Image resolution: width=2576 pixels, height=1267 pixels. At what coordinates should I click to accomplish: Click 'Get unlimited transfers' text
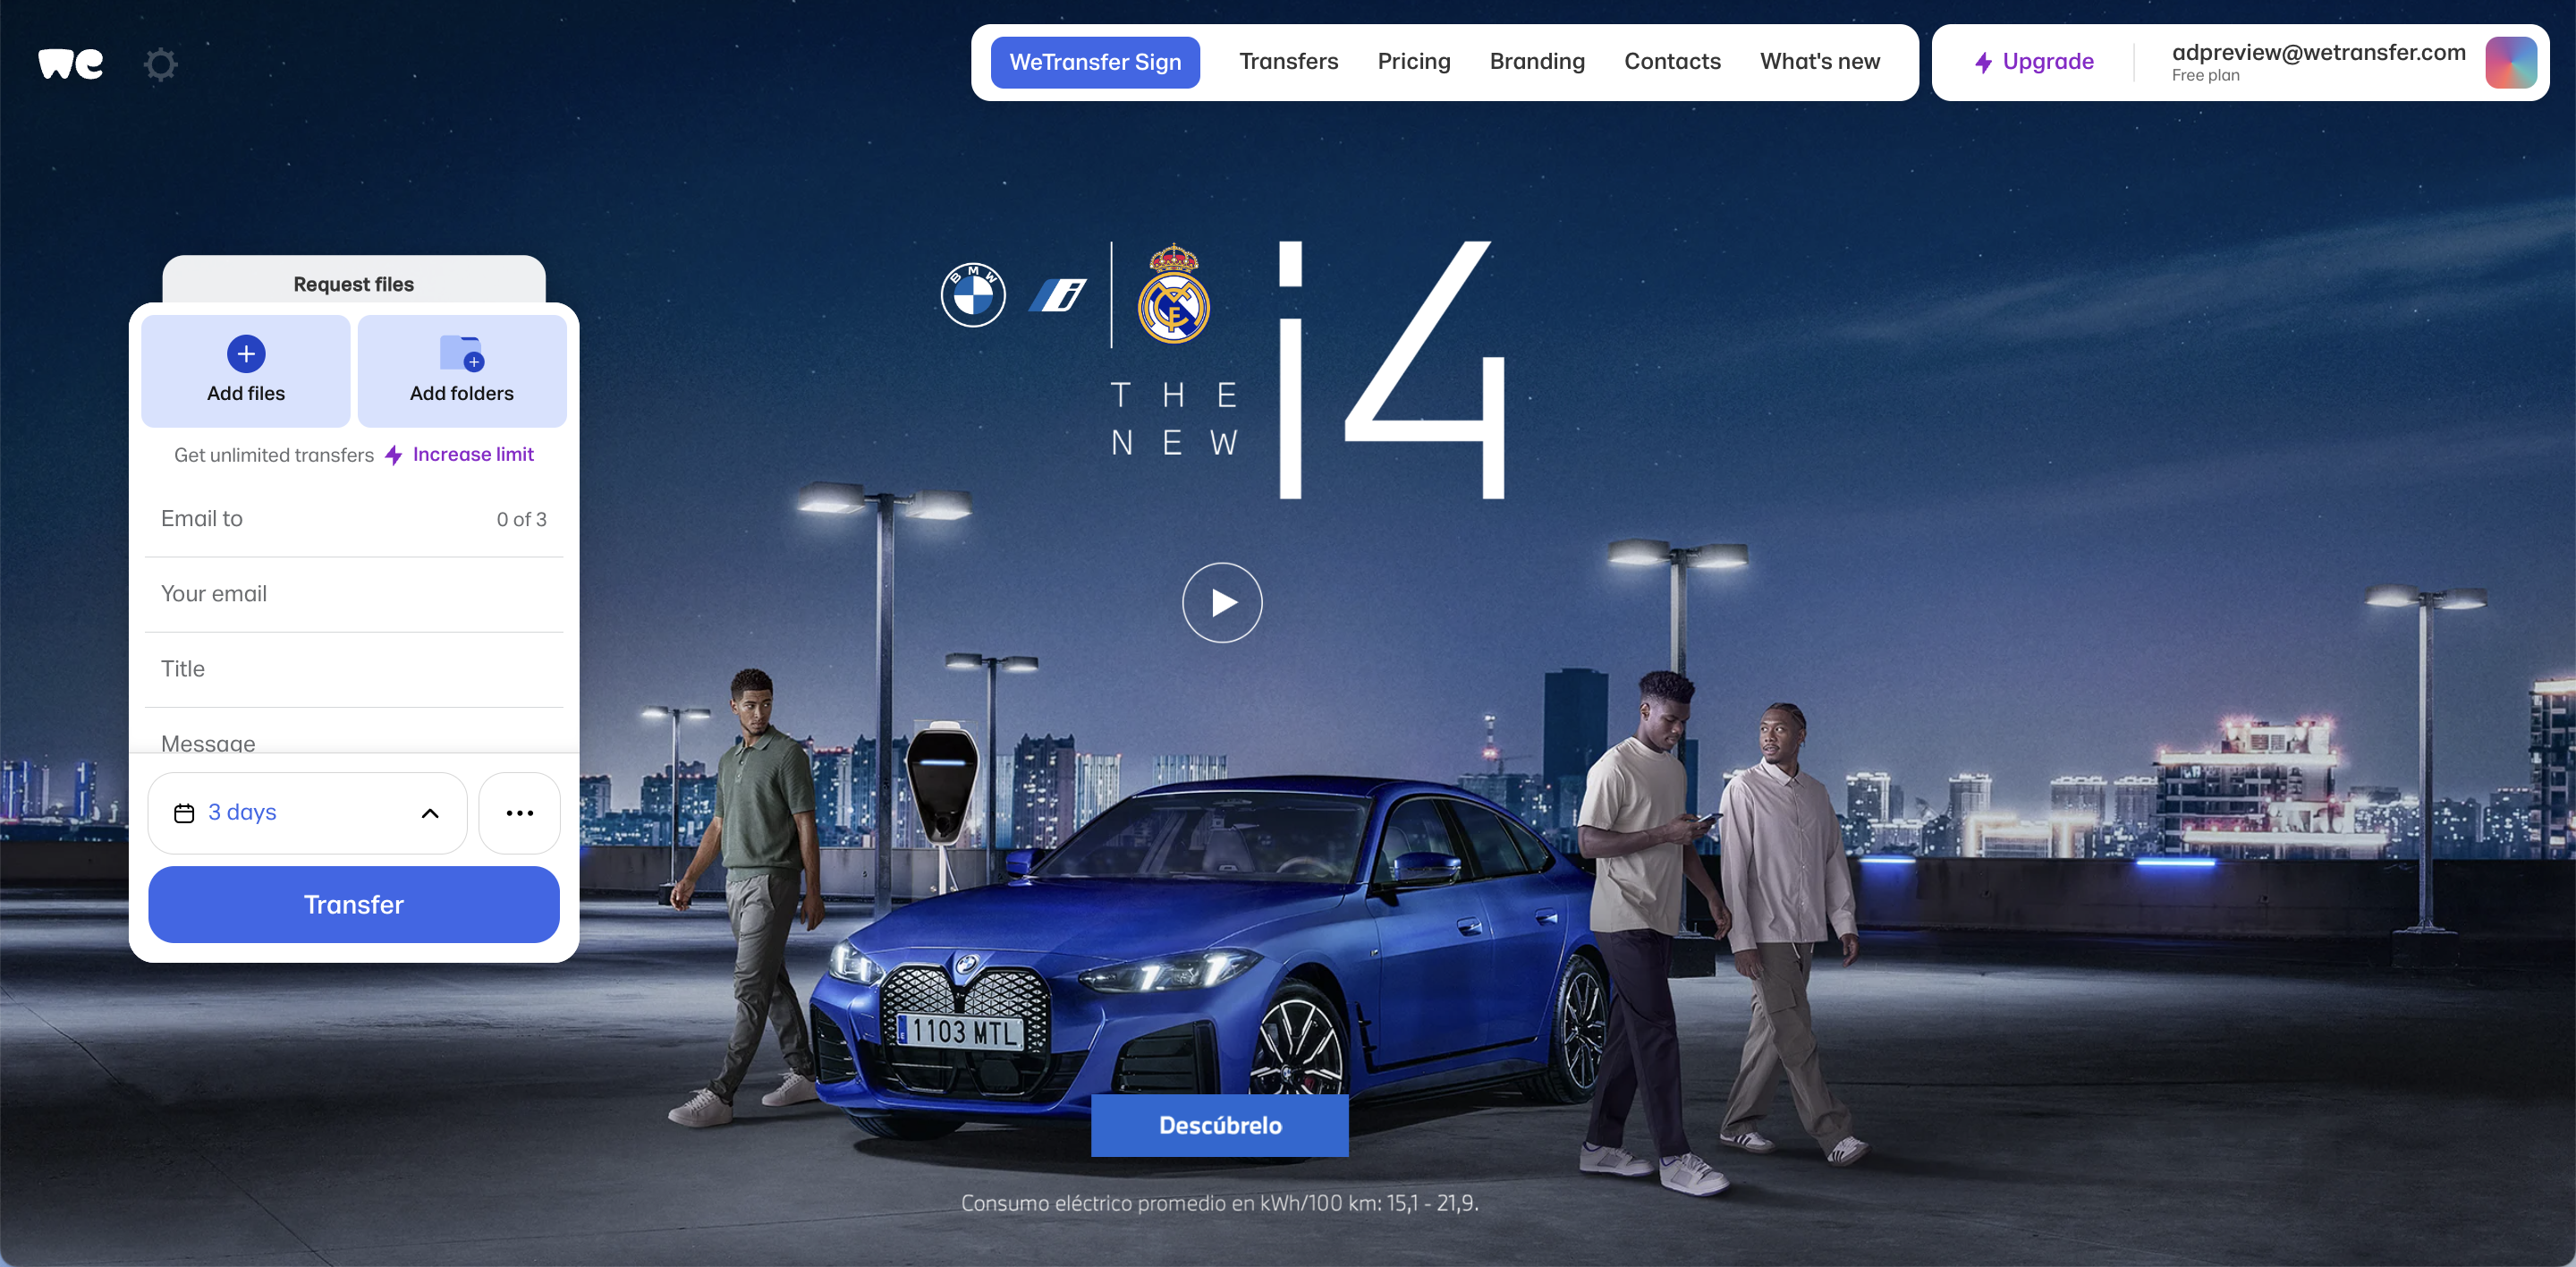point(274,455)
